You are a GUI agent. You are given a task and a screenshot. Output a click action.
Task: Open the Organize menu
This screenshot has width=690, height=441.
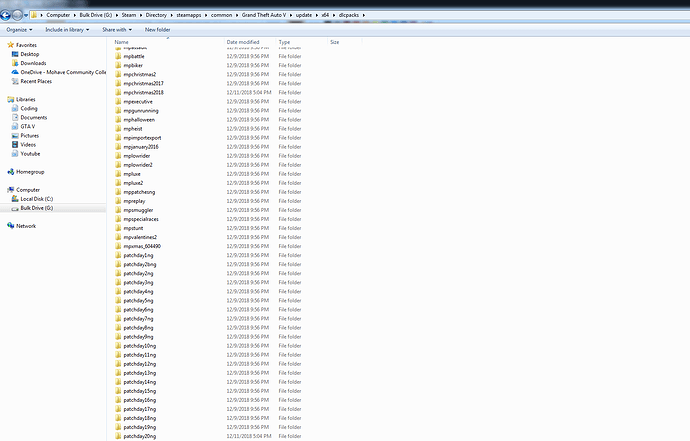19,30
